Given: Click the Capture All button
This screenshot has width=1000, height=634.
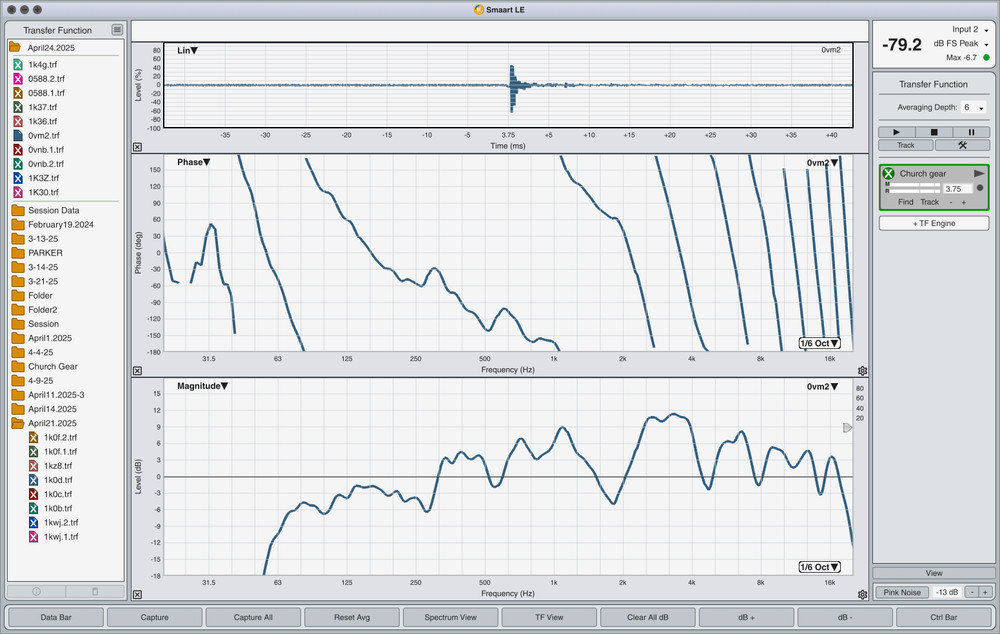Looking at the screenshot, I should coord(253,617).
